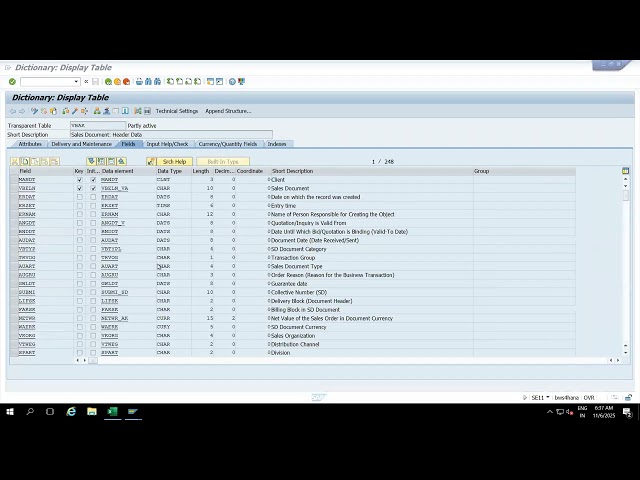This screenshot has height=480, width=640.
Task: Click the lock icon in the status bar
Action: point(629,398)
